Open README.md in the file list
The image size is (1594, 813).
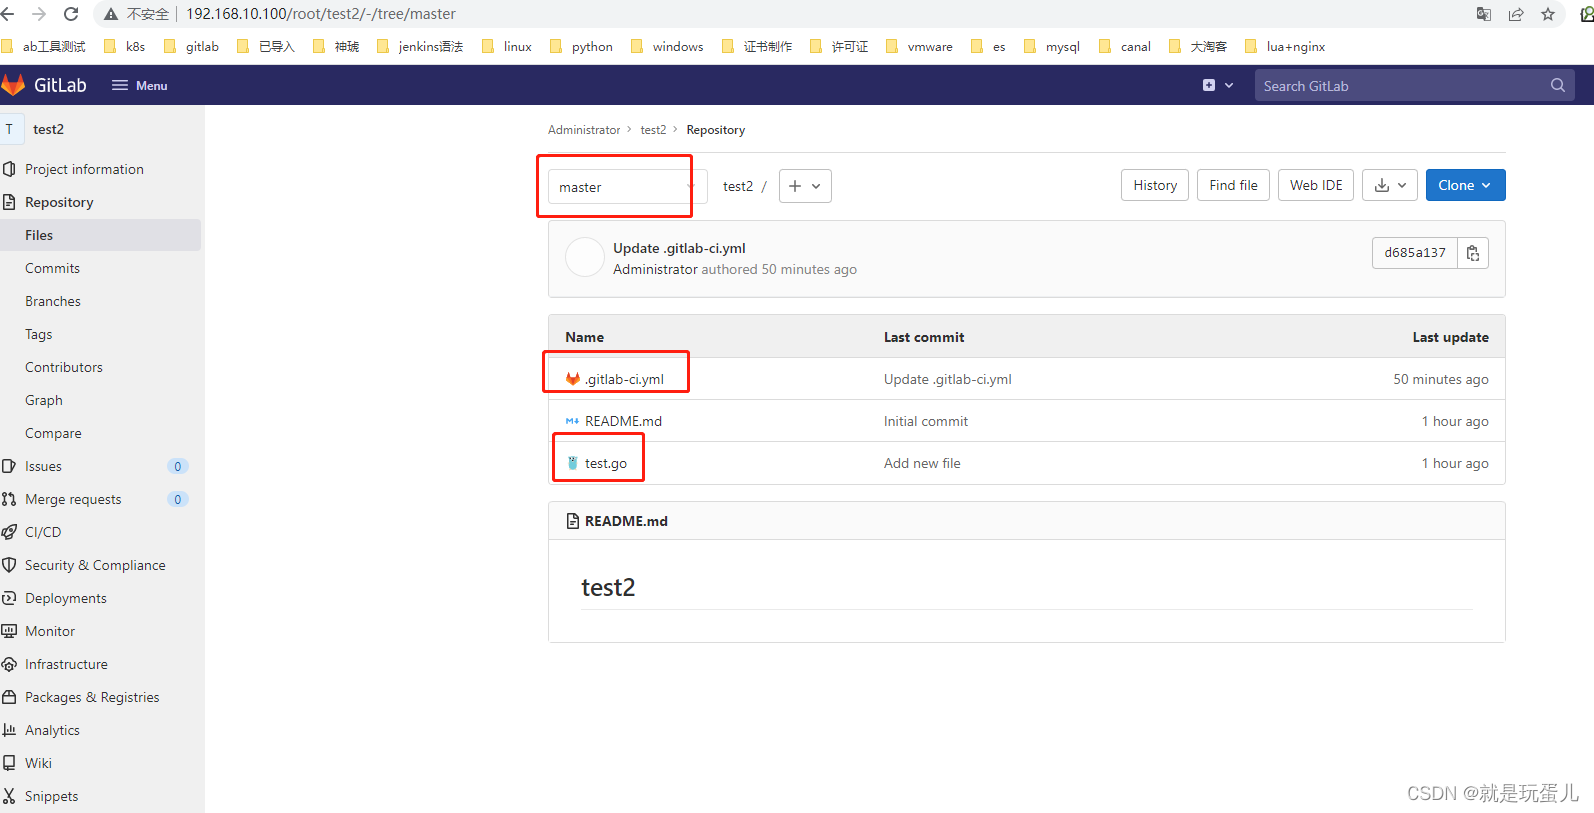[623, 421]
